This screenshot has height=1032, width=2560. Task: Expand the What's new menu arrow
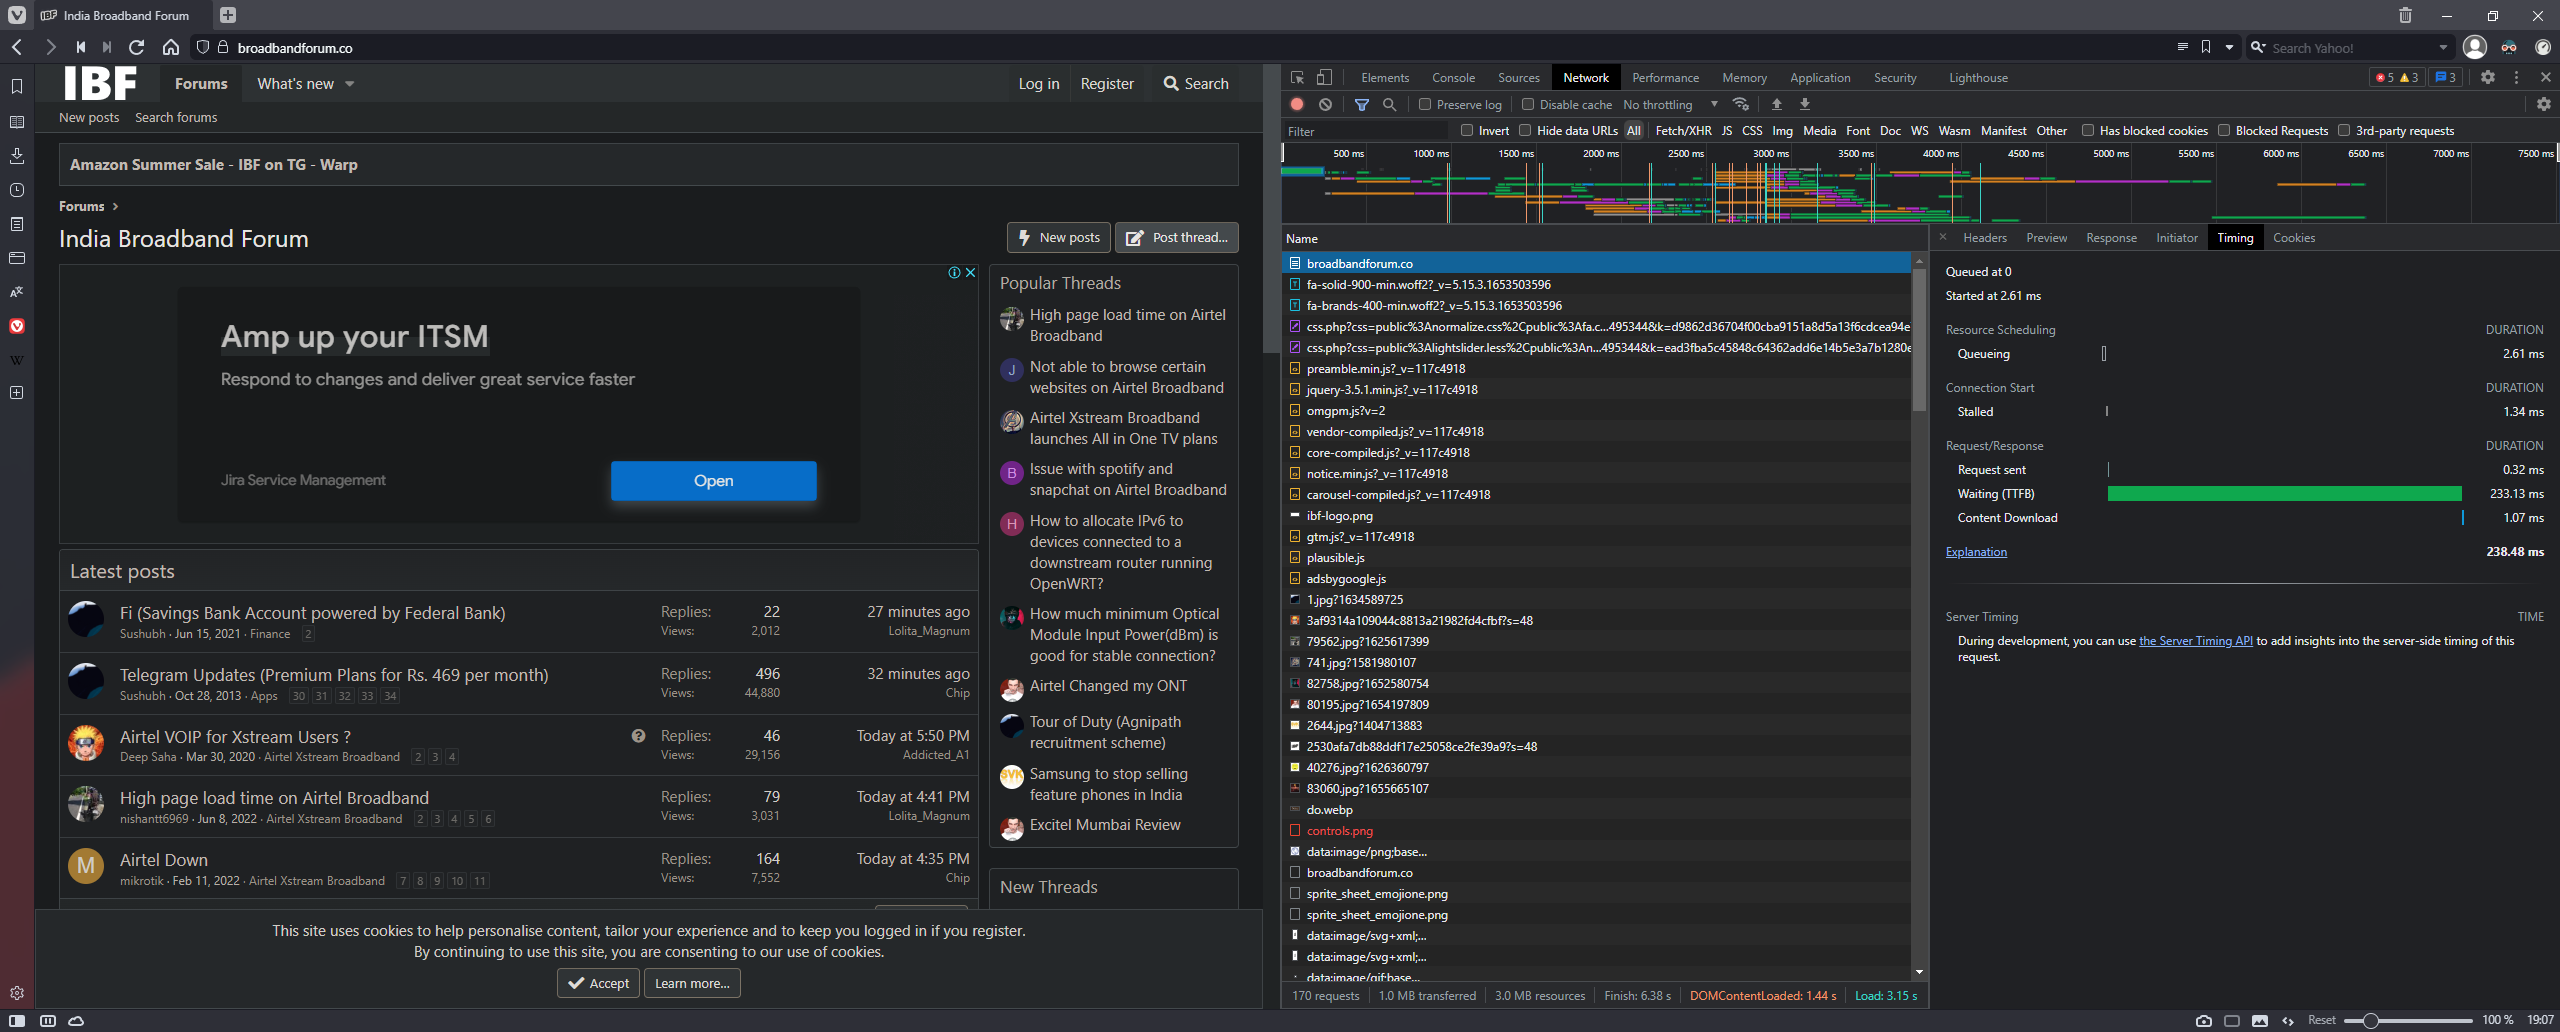[350, 84]
